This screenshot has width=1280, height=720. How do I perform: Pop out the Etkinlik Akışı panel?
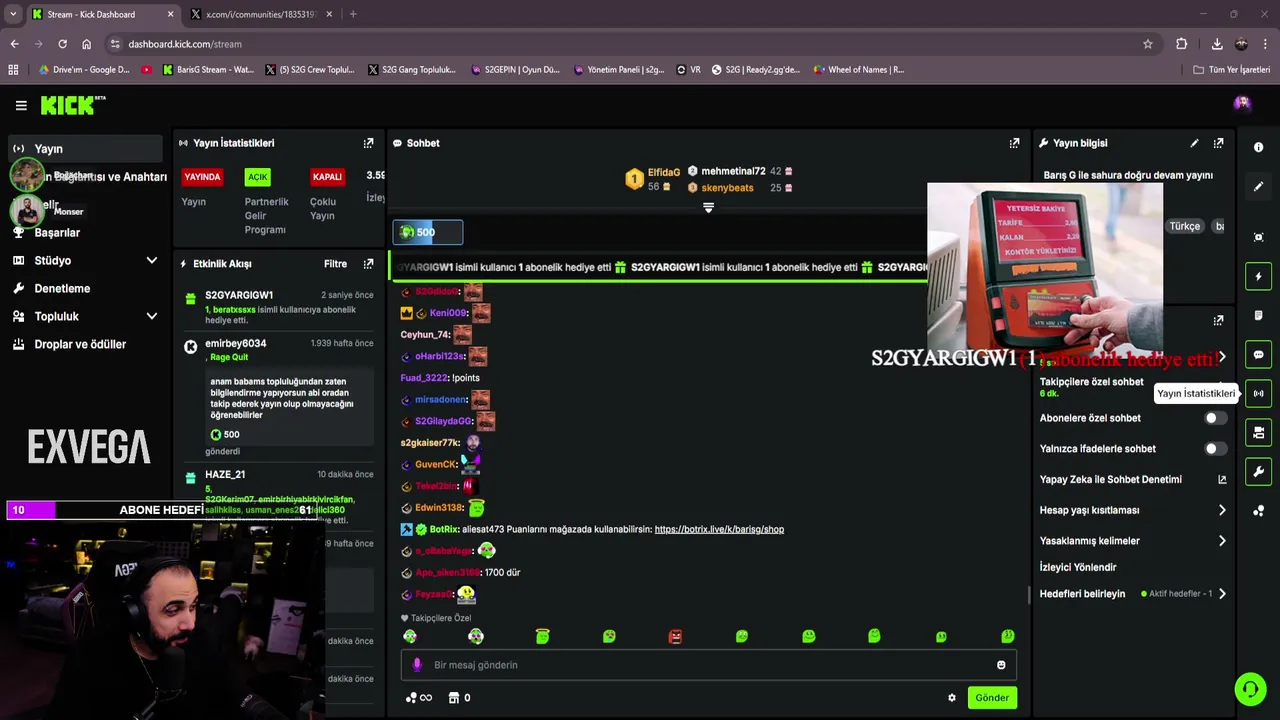pyautogui.click(x=368, y=264)
